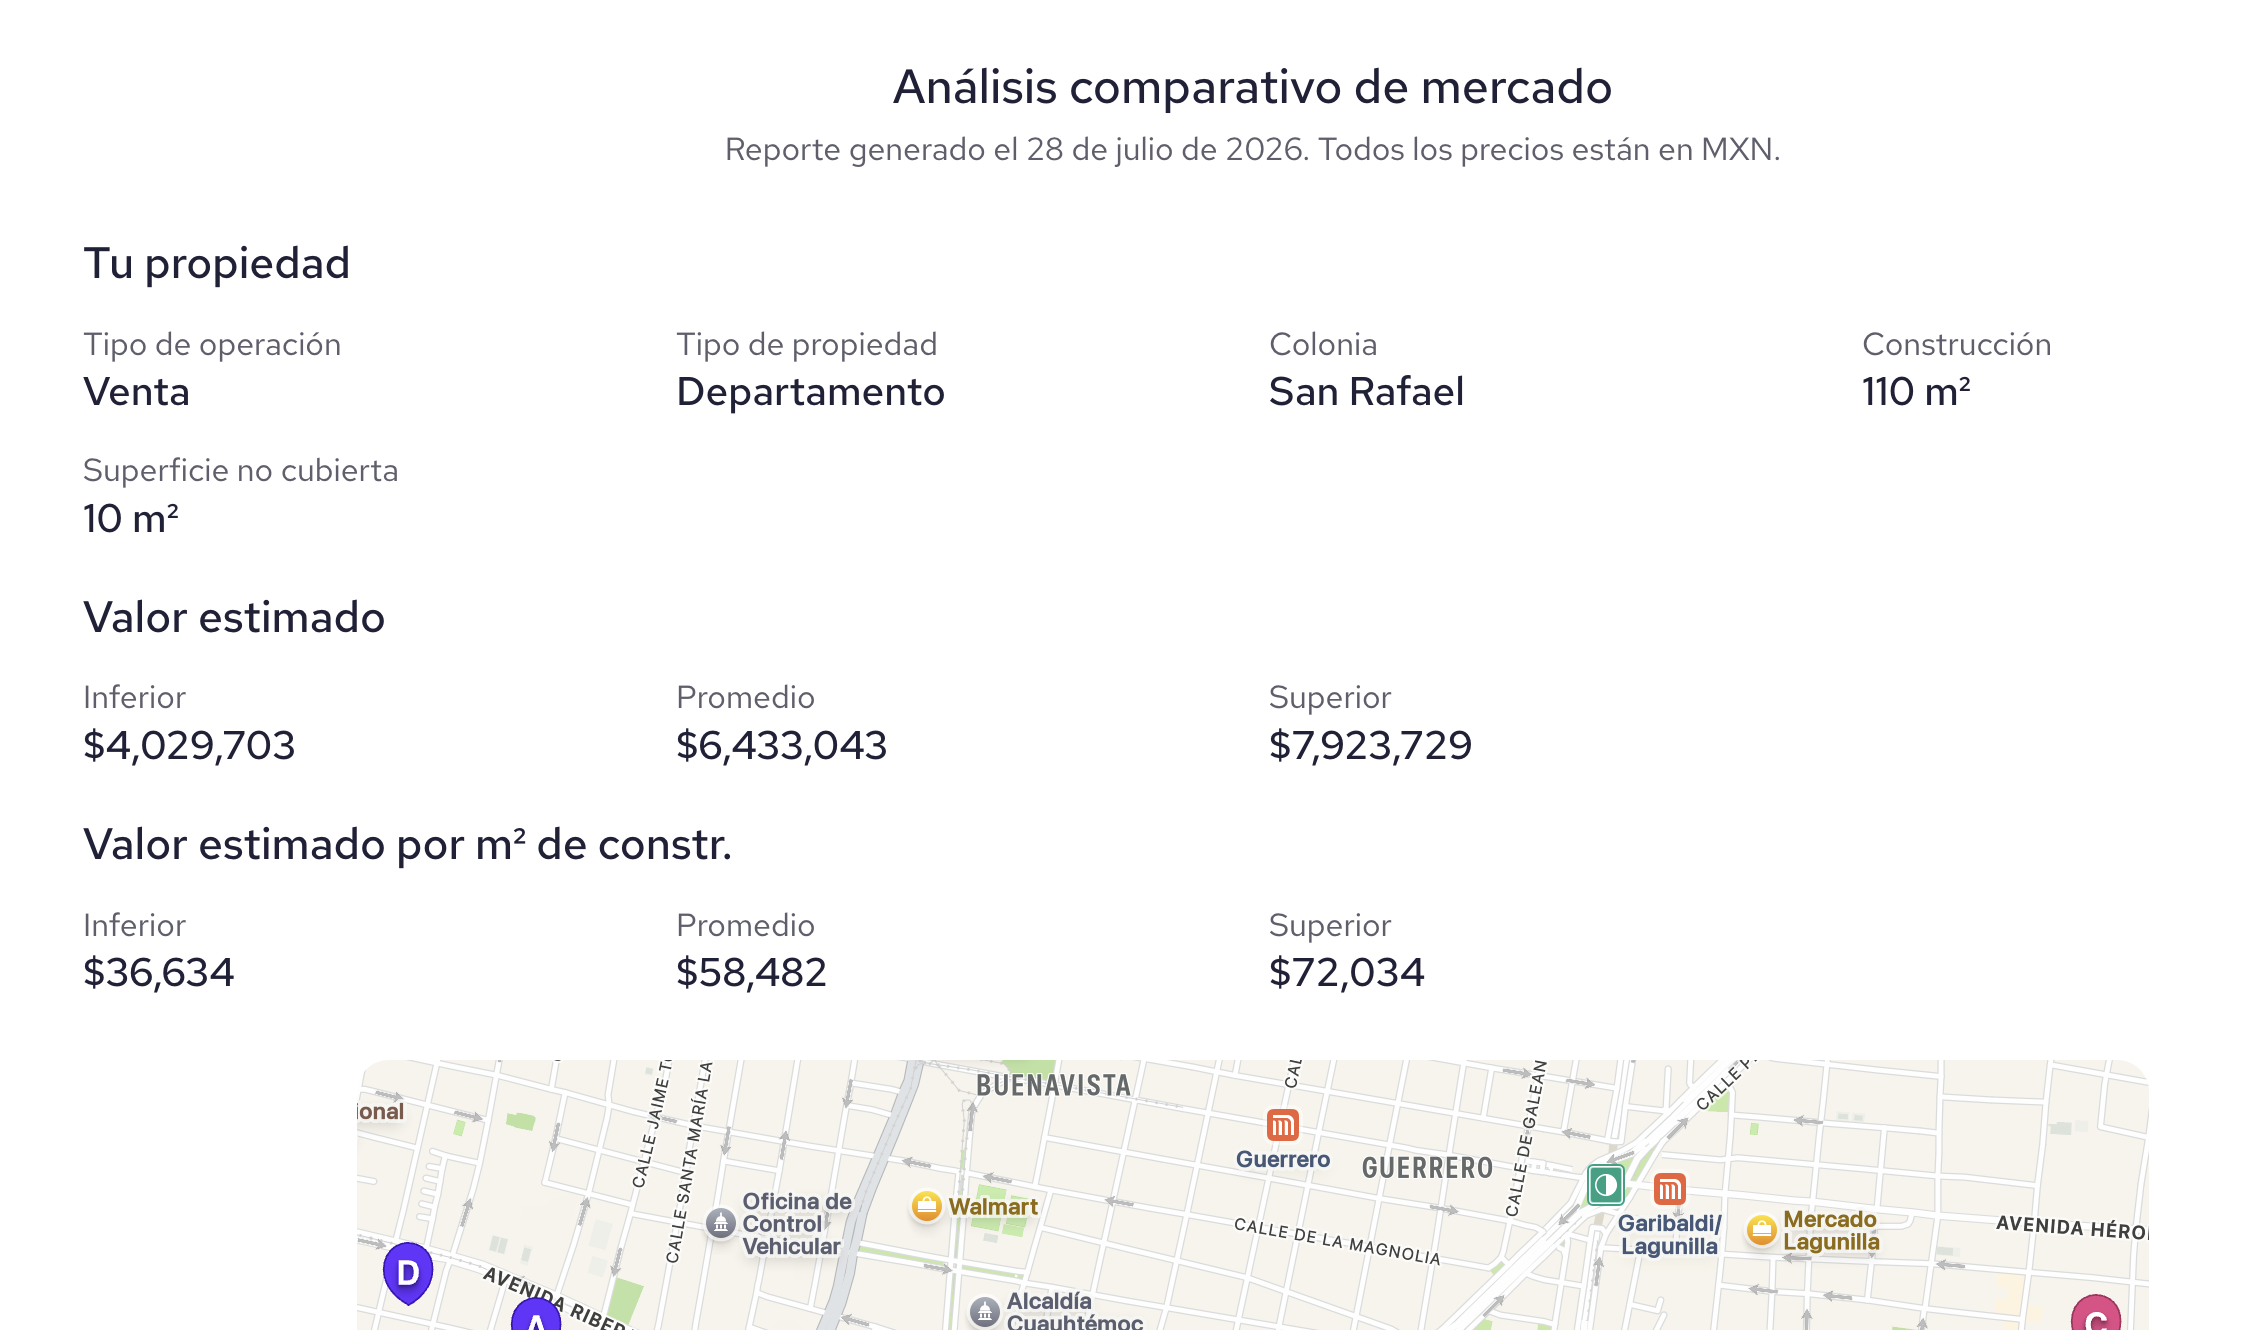
Task: Click the Walmart shopping icon on map
Action: point(927,1207)
